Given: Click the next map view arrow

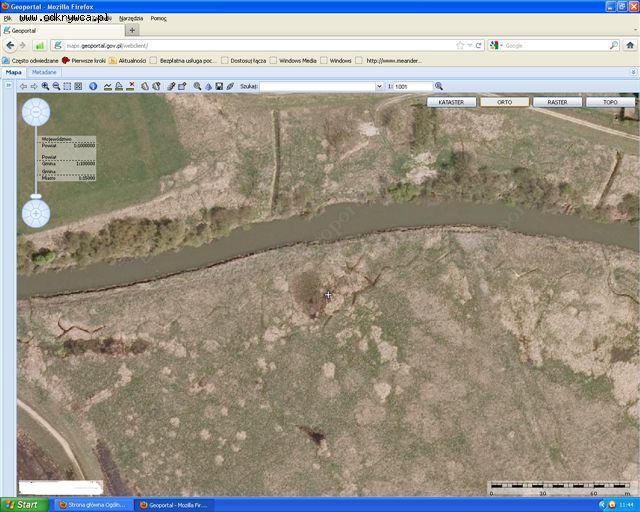Looking at the screenshot, I should pyautogui.click(x=34, y=86).
